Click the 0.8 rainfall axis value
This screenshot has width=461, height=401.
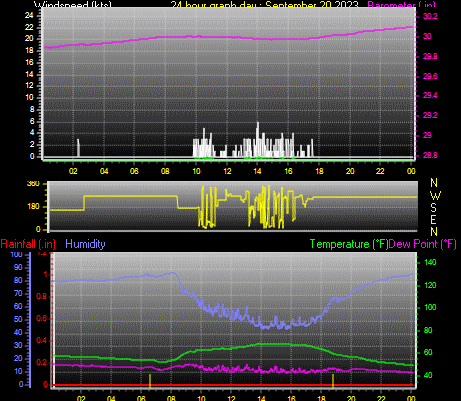coord(41,297)
